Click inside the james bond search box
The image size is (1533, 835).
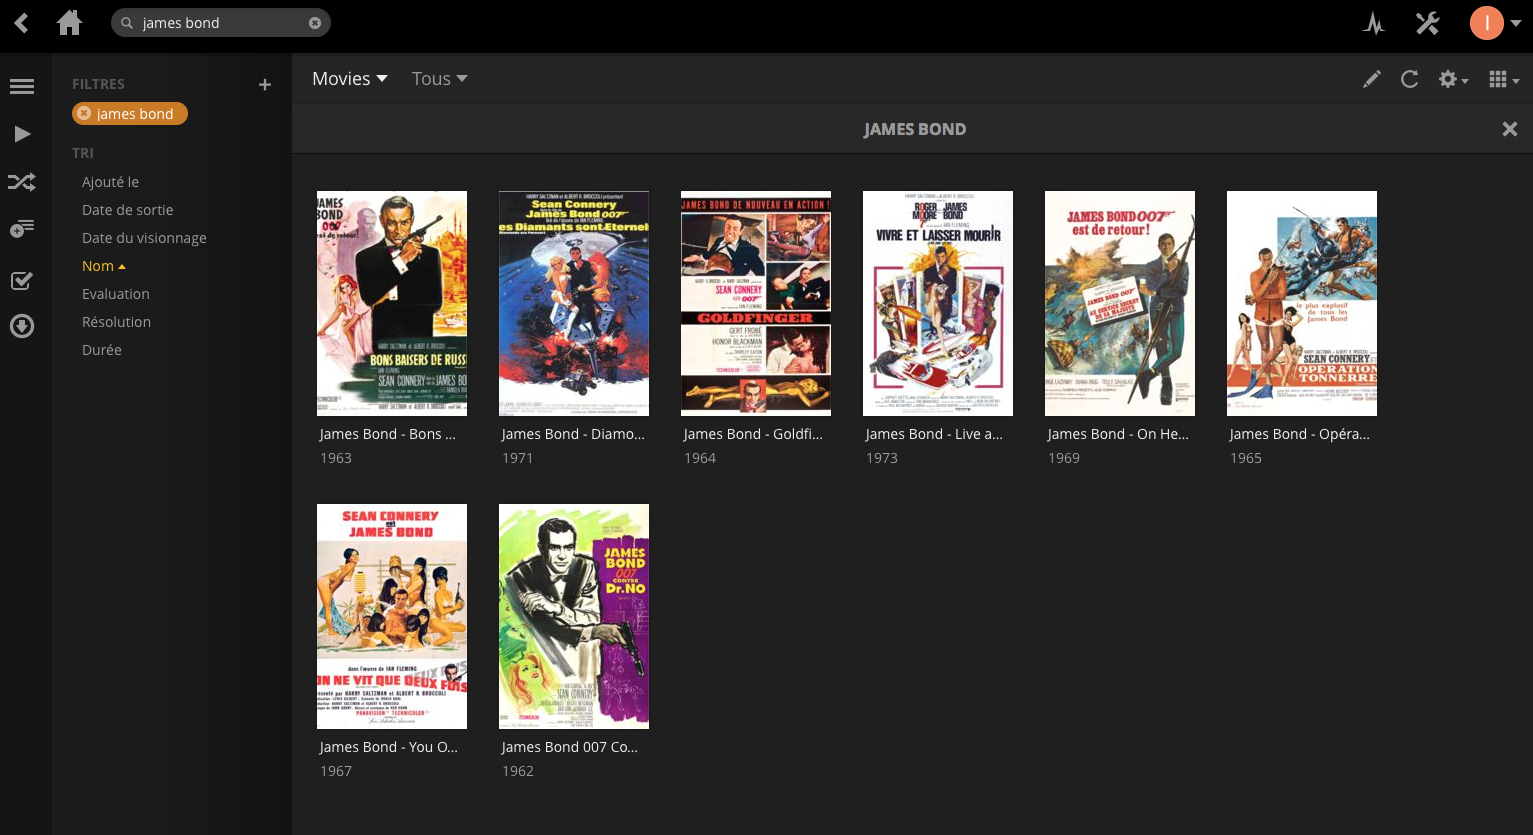220,23
